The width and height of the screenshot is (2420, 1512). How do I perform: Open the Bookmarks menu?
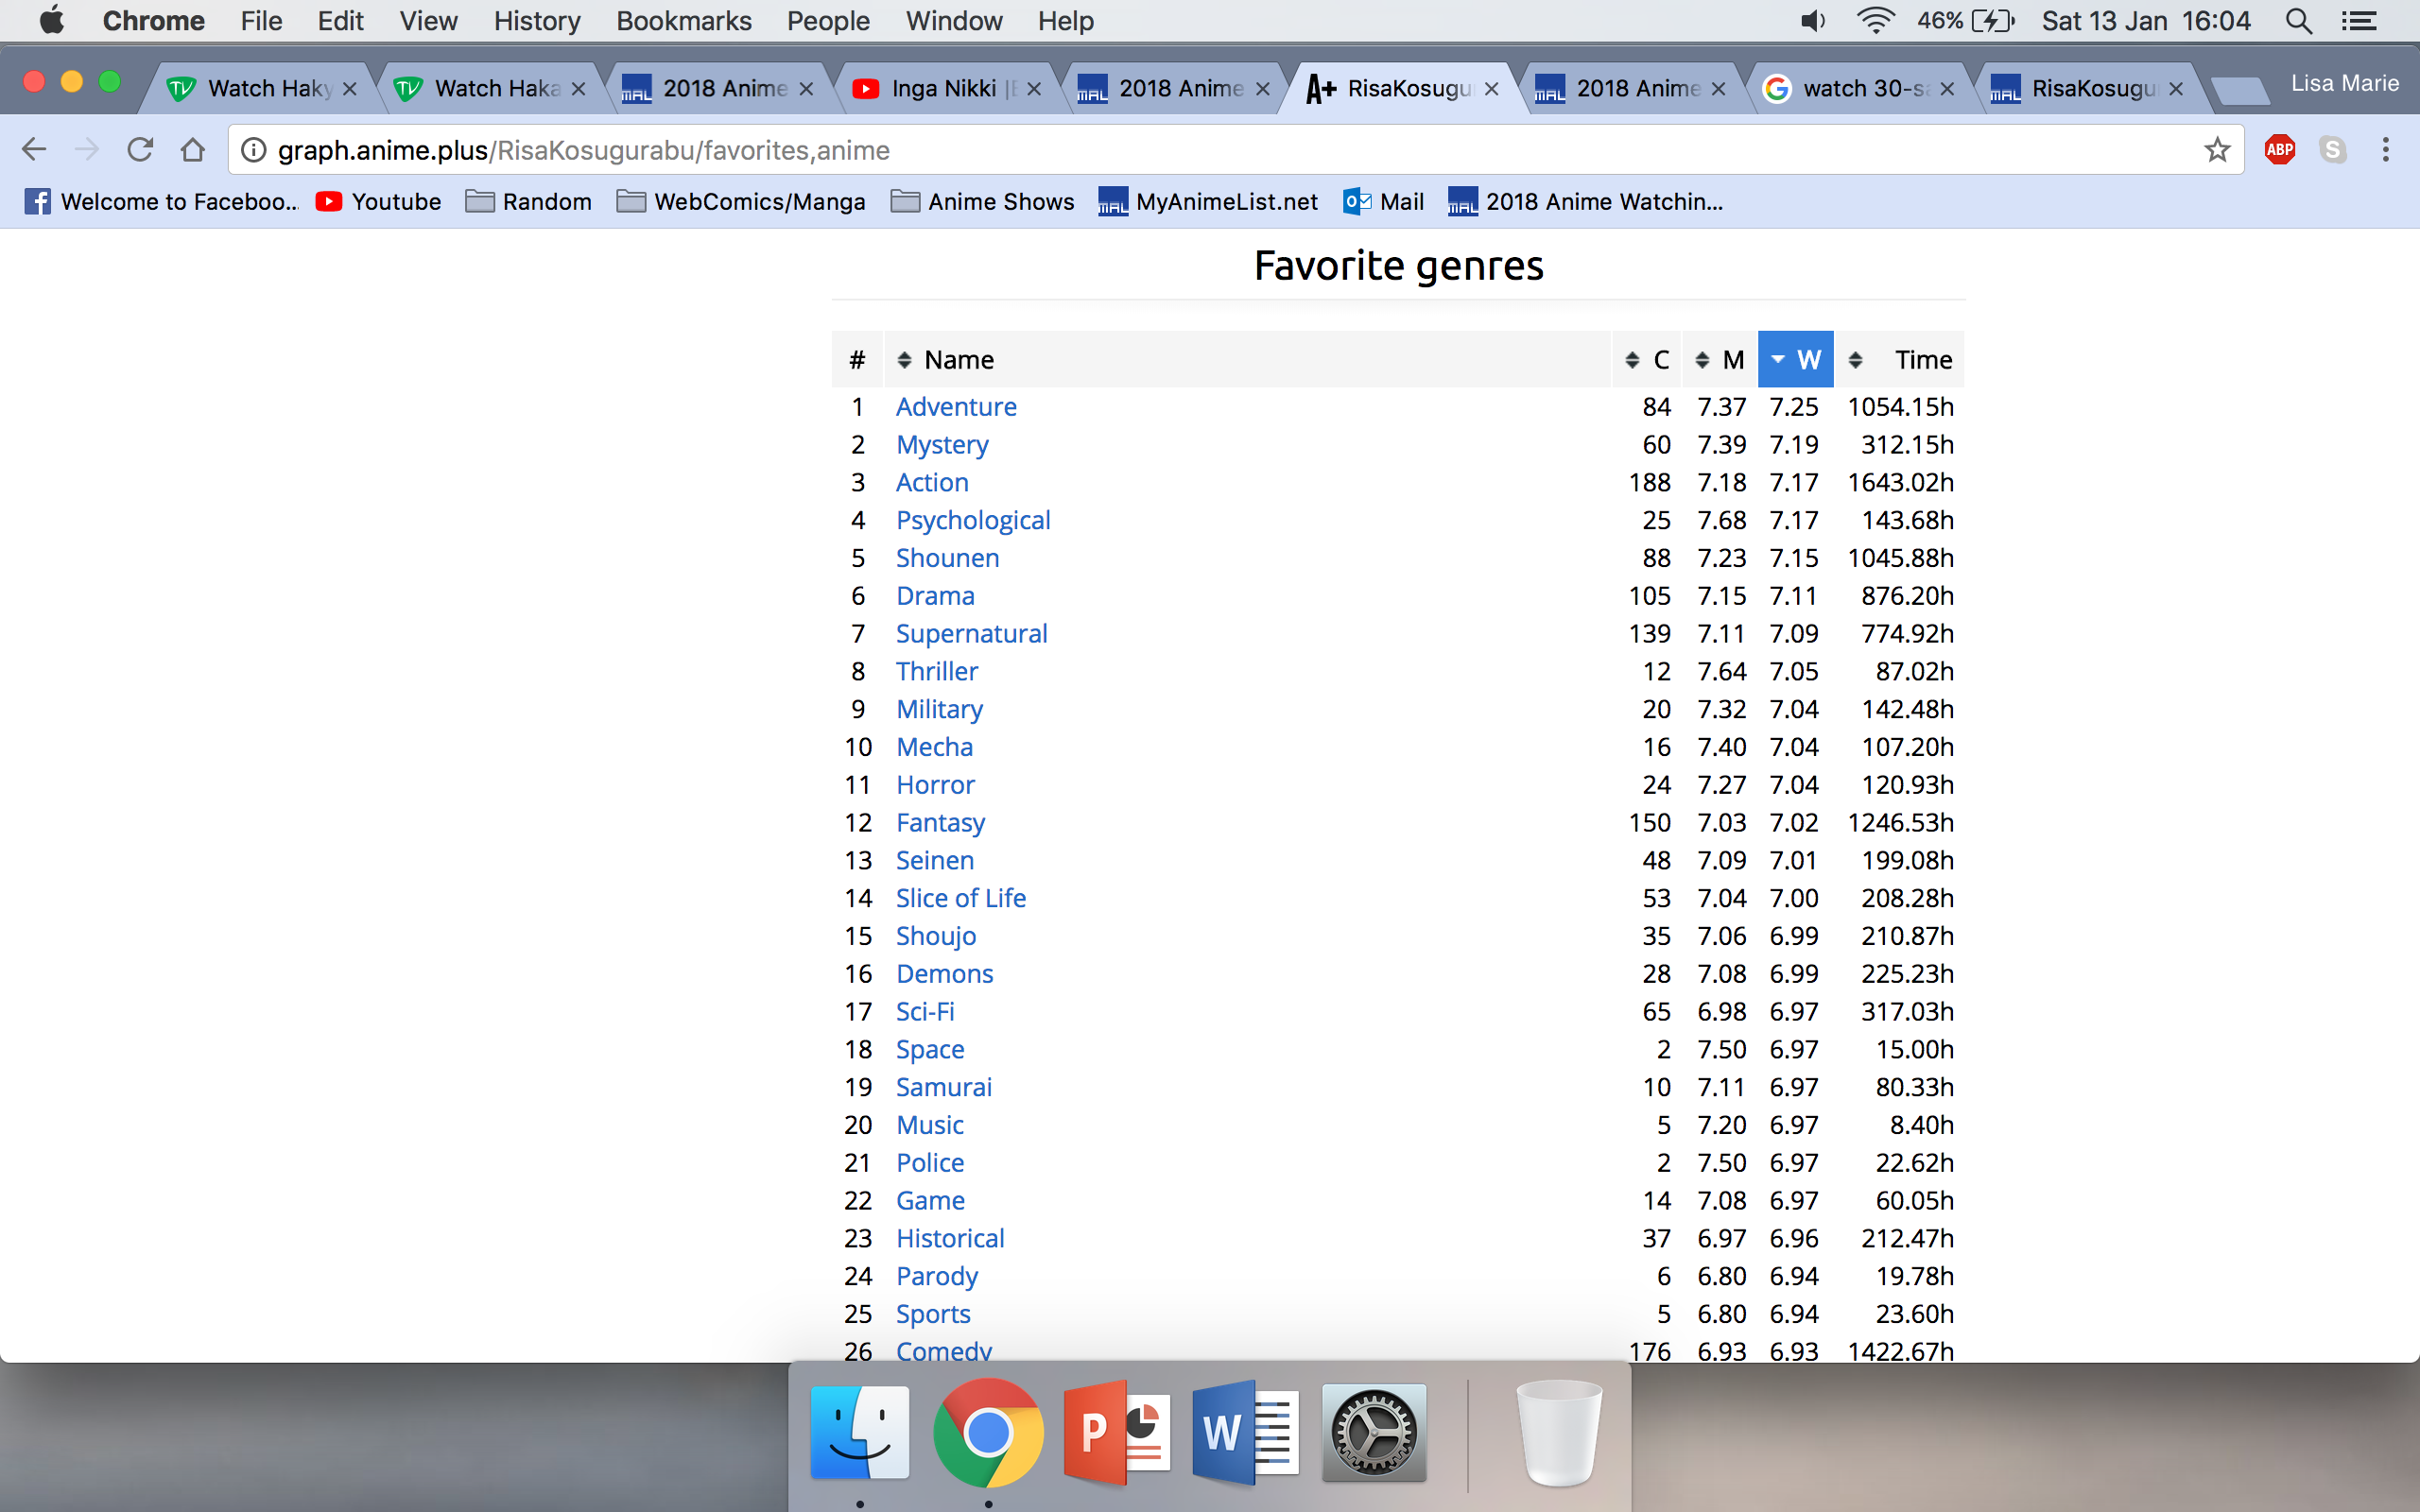[x=683, y=21]
